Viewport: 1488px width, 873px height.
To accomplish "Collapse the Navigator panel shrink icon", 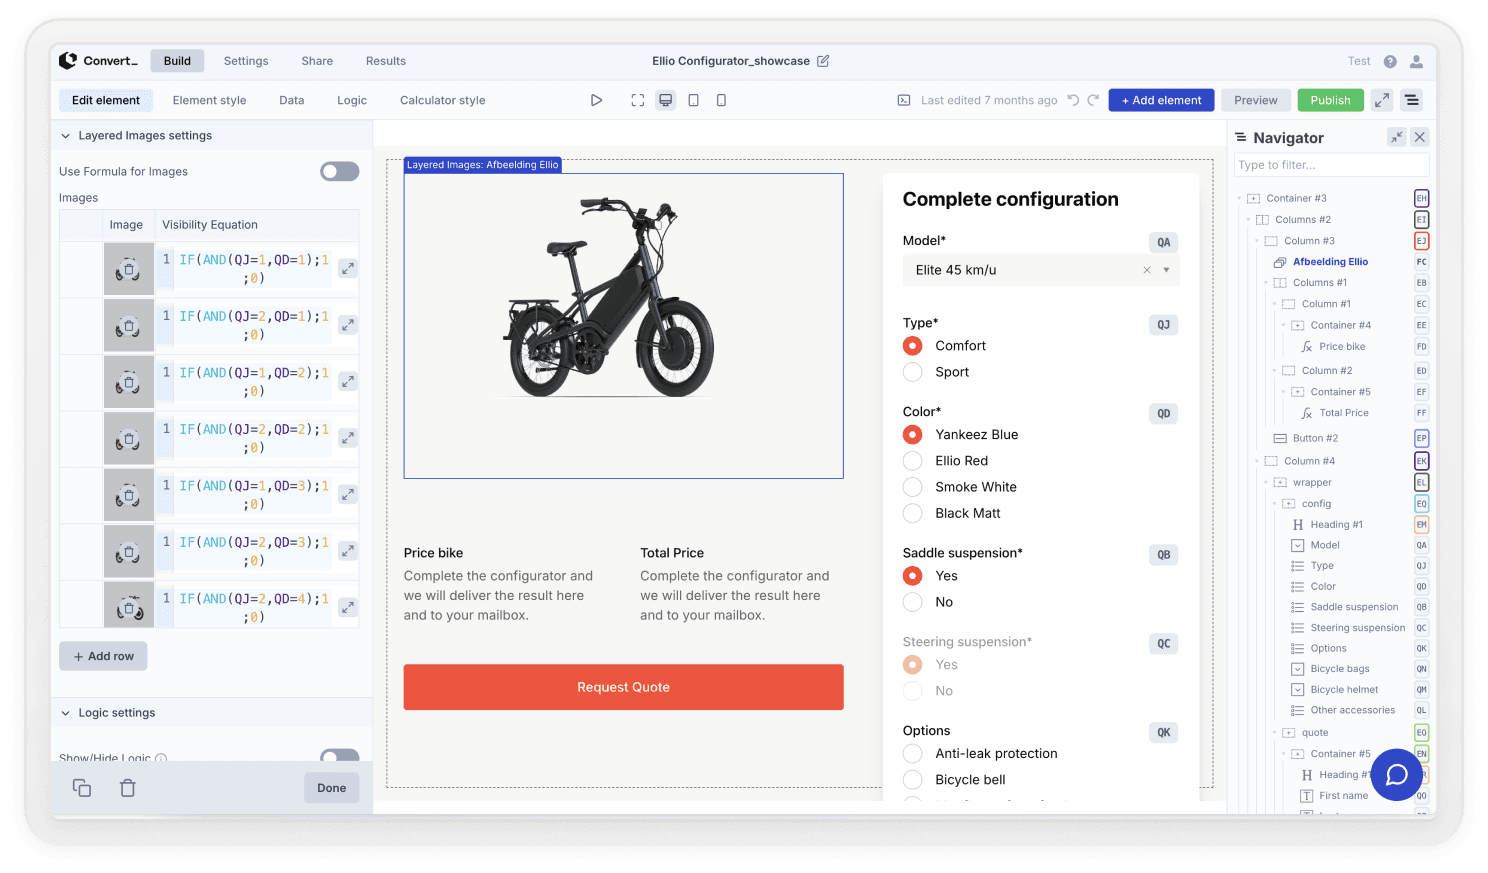I will 1397,137.
